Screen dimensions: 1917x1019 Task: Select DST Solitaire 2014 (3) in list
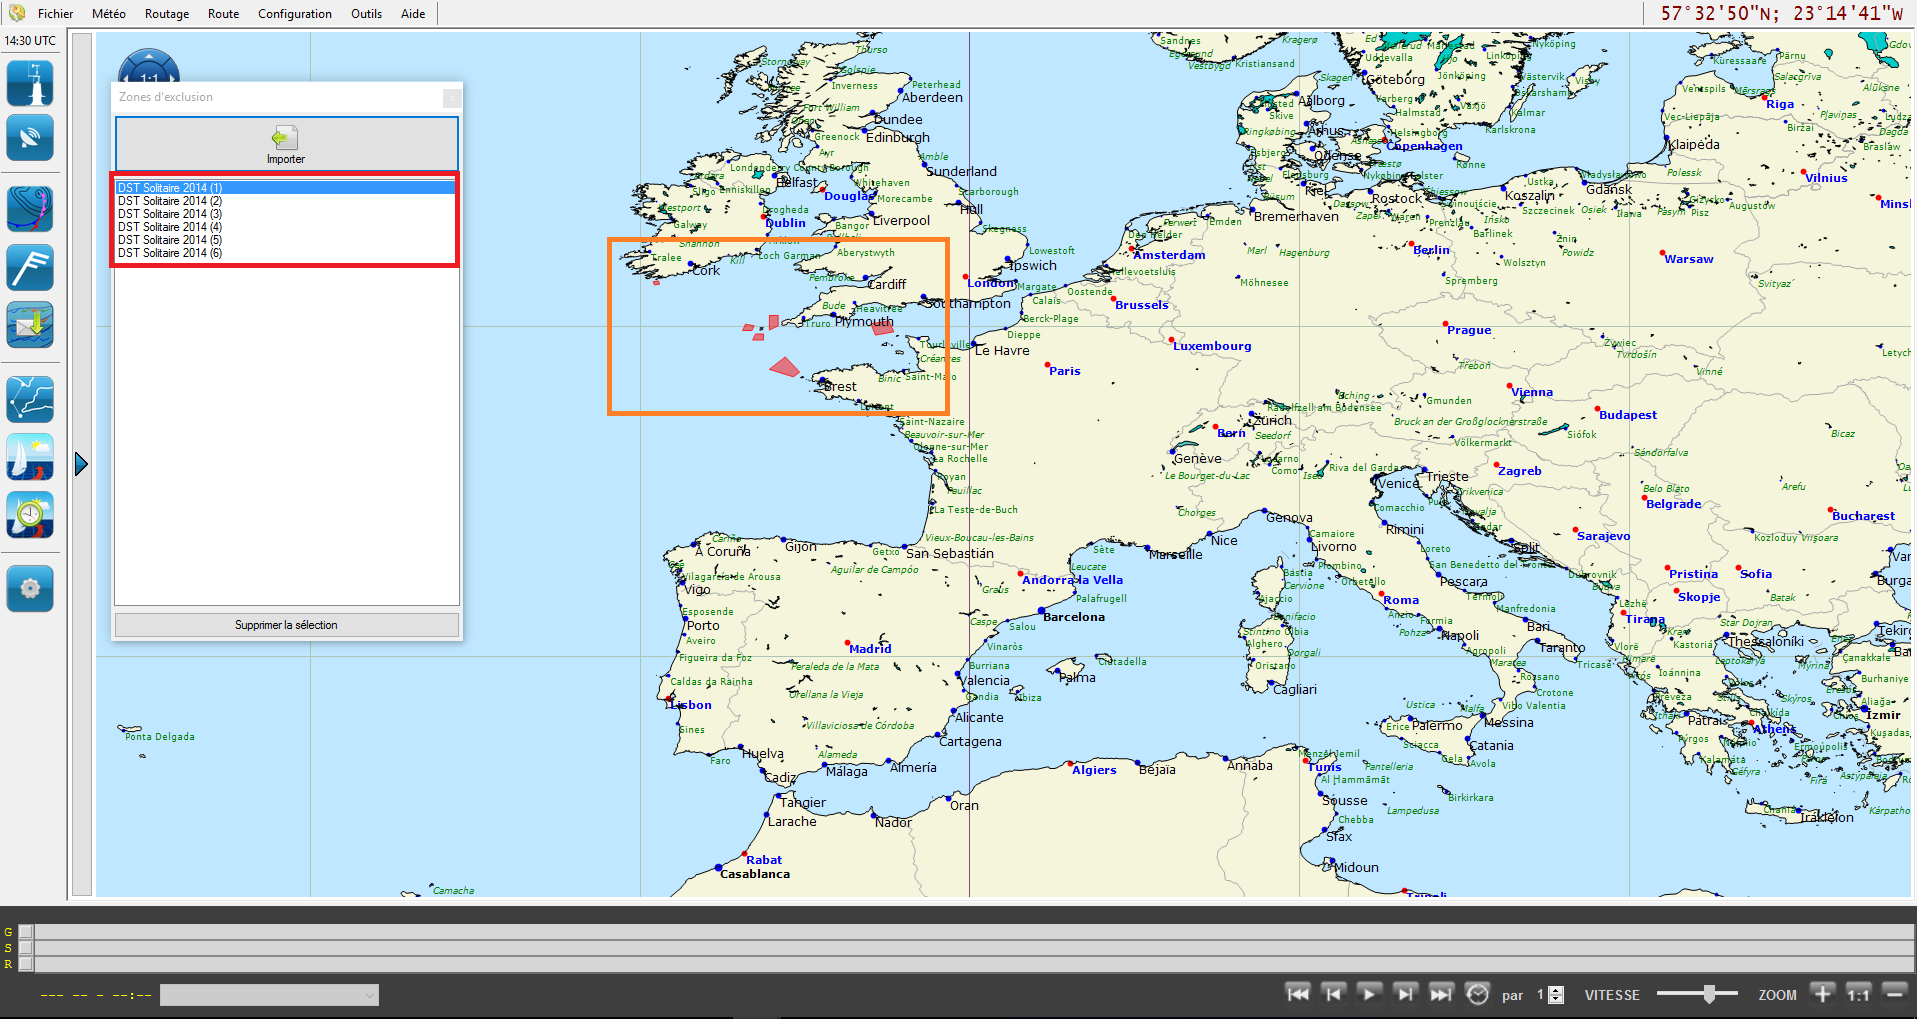coord(170,214)
